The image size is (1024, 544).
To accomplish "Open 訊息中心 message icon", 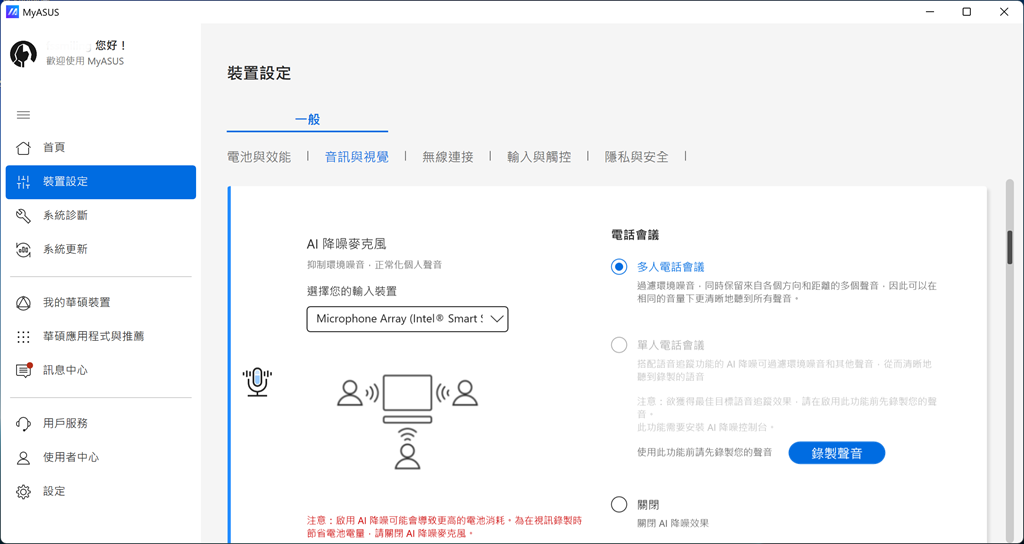I will pos(24,370).
